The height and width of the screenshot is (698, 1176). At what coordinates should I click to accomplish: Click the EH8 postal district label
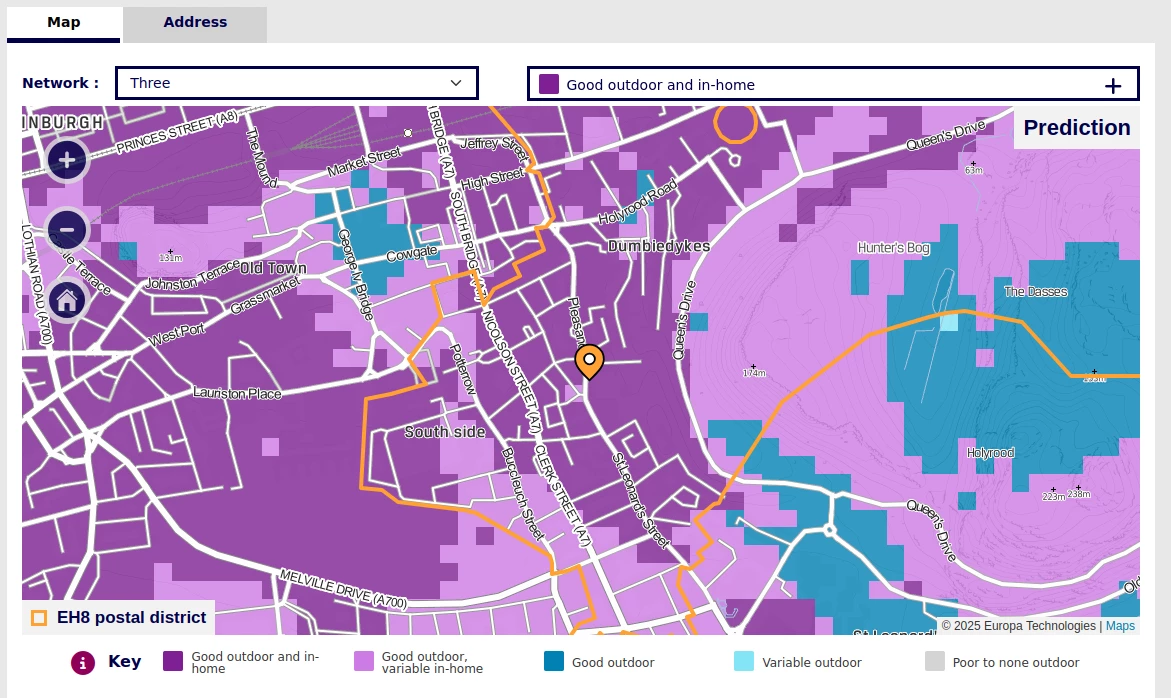(131, 618)
